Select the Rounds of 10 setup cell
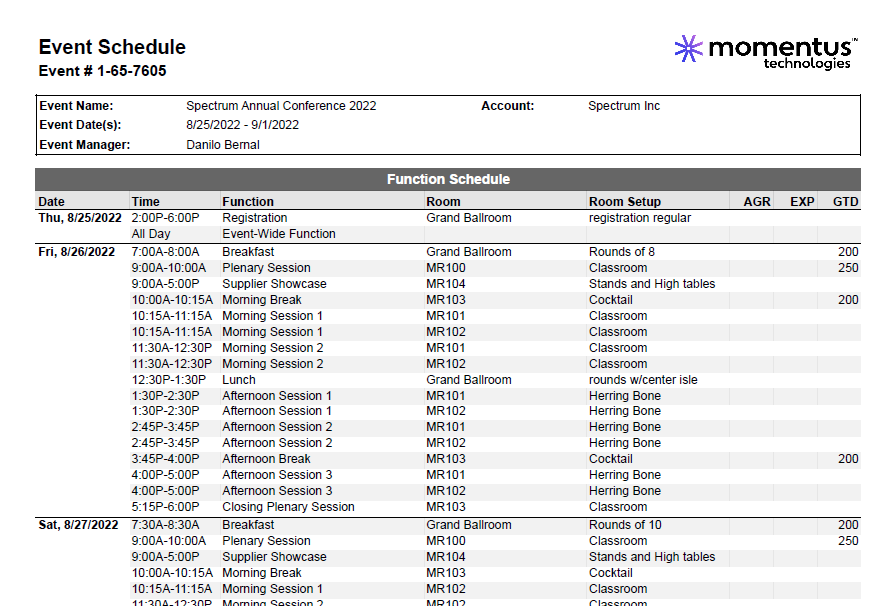The image size is (896, 606). (625, 525)
